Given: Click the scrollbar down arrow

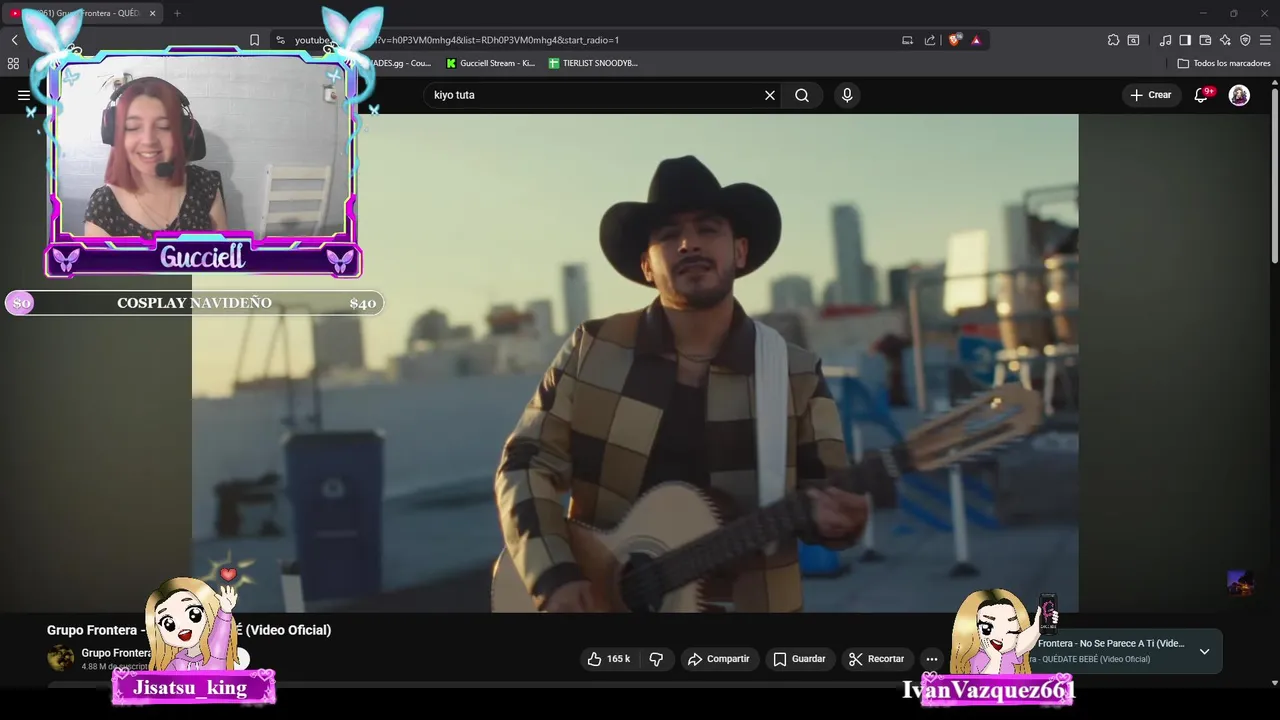Looking at the screenshot, I should click(x=1274, y=683).
